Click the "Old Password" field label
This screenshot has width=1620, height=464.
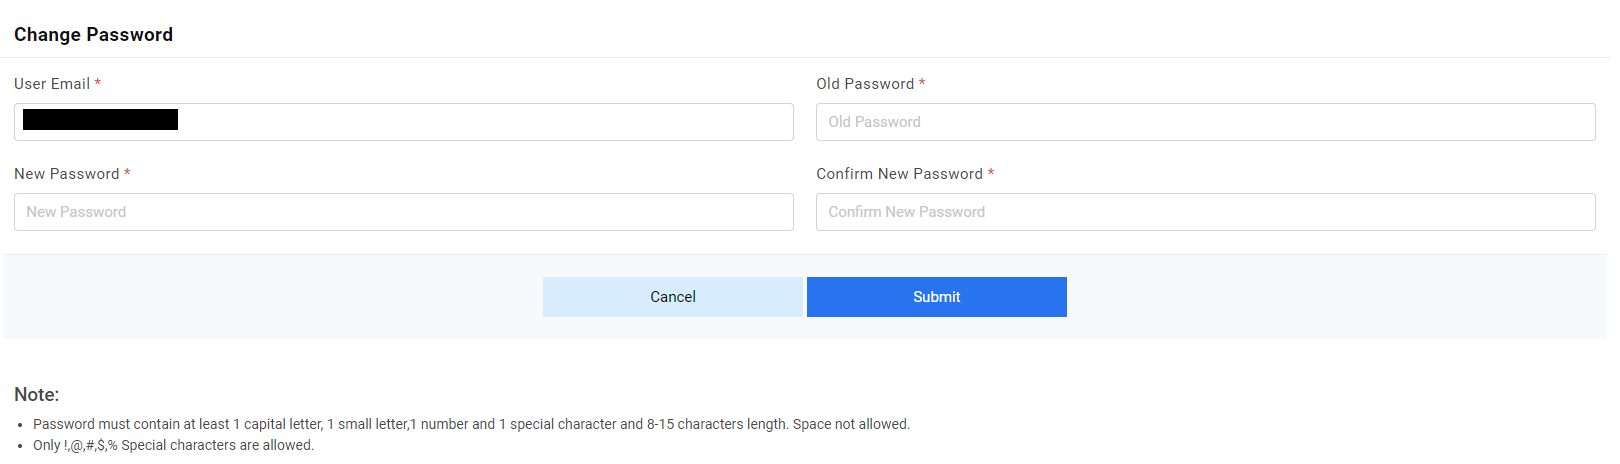coord(865,84)
